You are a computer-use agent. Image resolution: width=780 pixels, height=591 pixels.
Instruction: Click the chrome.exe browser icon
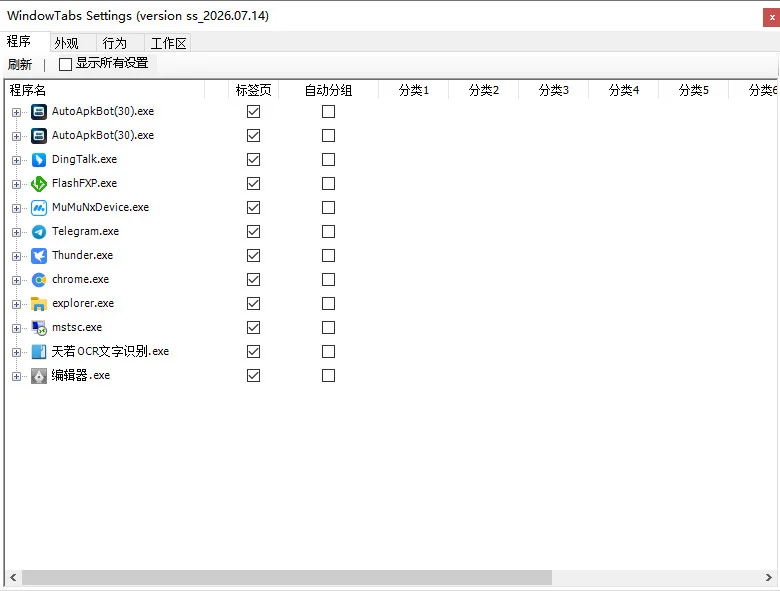coord(39,280)
